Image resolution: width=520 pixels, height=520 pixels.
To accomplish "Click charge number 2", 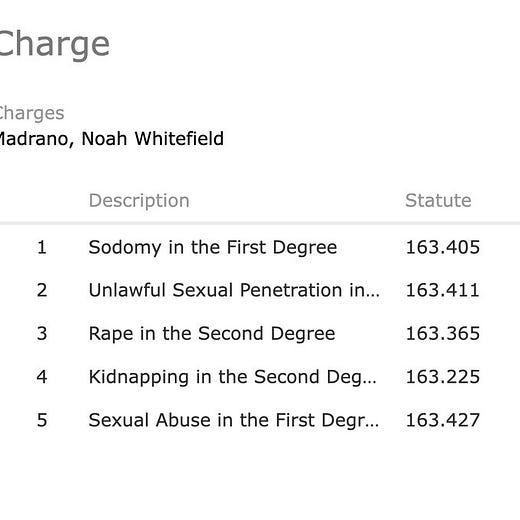I will (x=42, y=290).
